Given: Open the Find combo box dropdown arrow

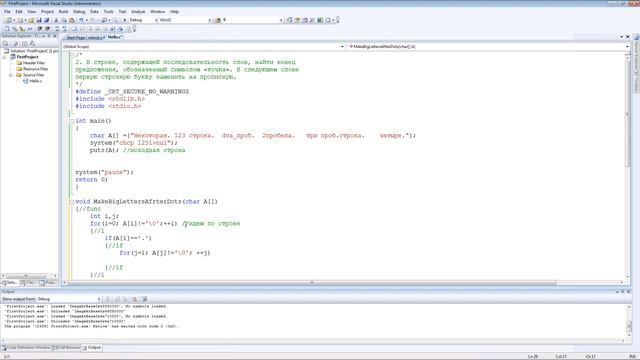Looking at the screenshot, I should pos(281,20).
